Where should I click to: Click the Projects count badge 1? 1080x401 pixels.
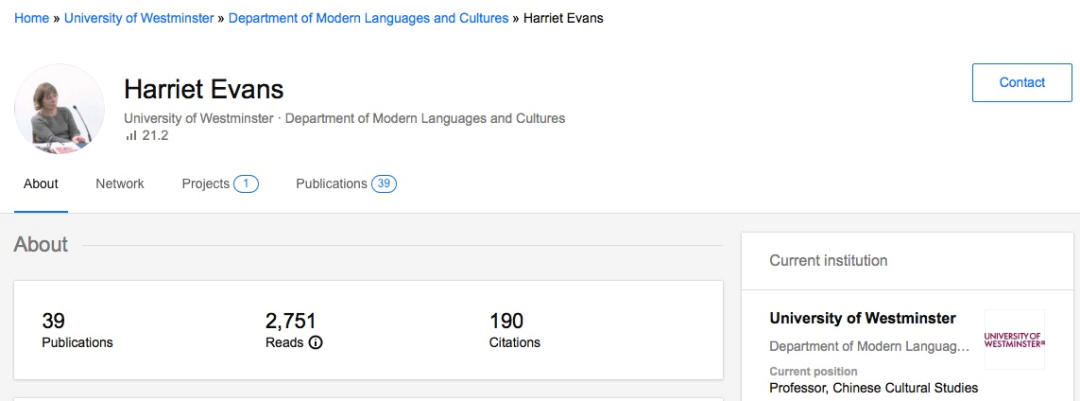(x=246, y=184)
